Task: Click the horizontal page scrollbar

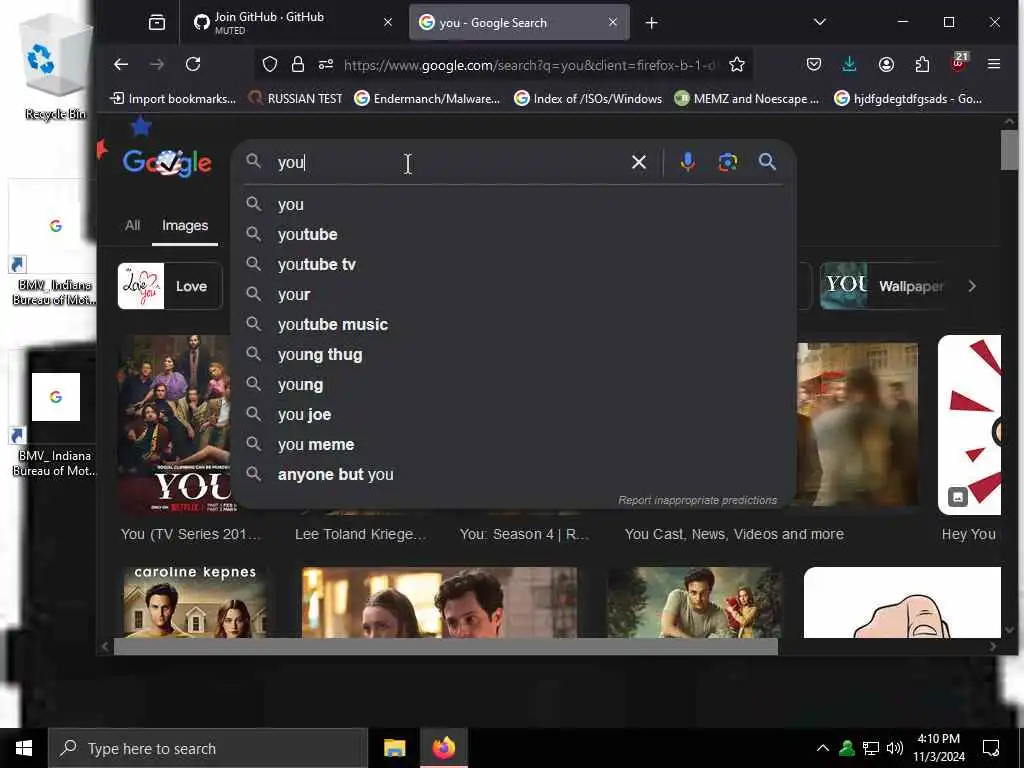Action: [x=446, y=647]
